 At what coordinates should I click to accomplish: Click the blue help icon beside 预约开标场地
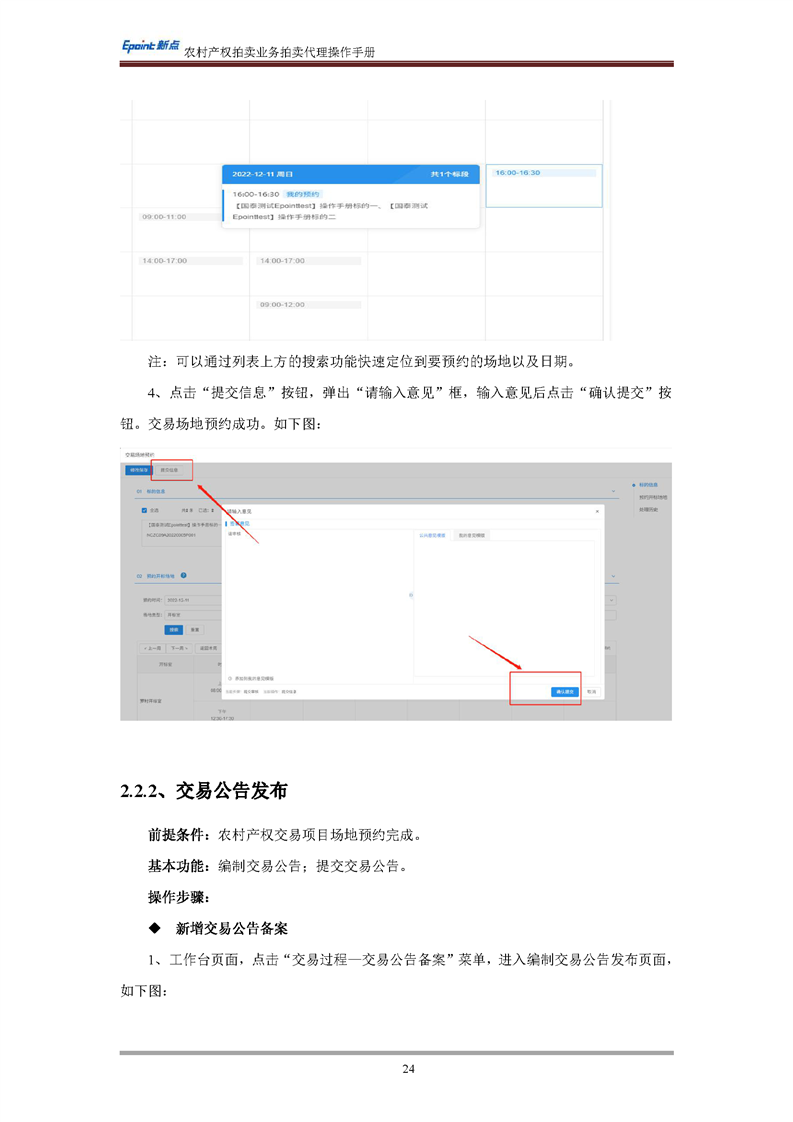coord(184,576)
